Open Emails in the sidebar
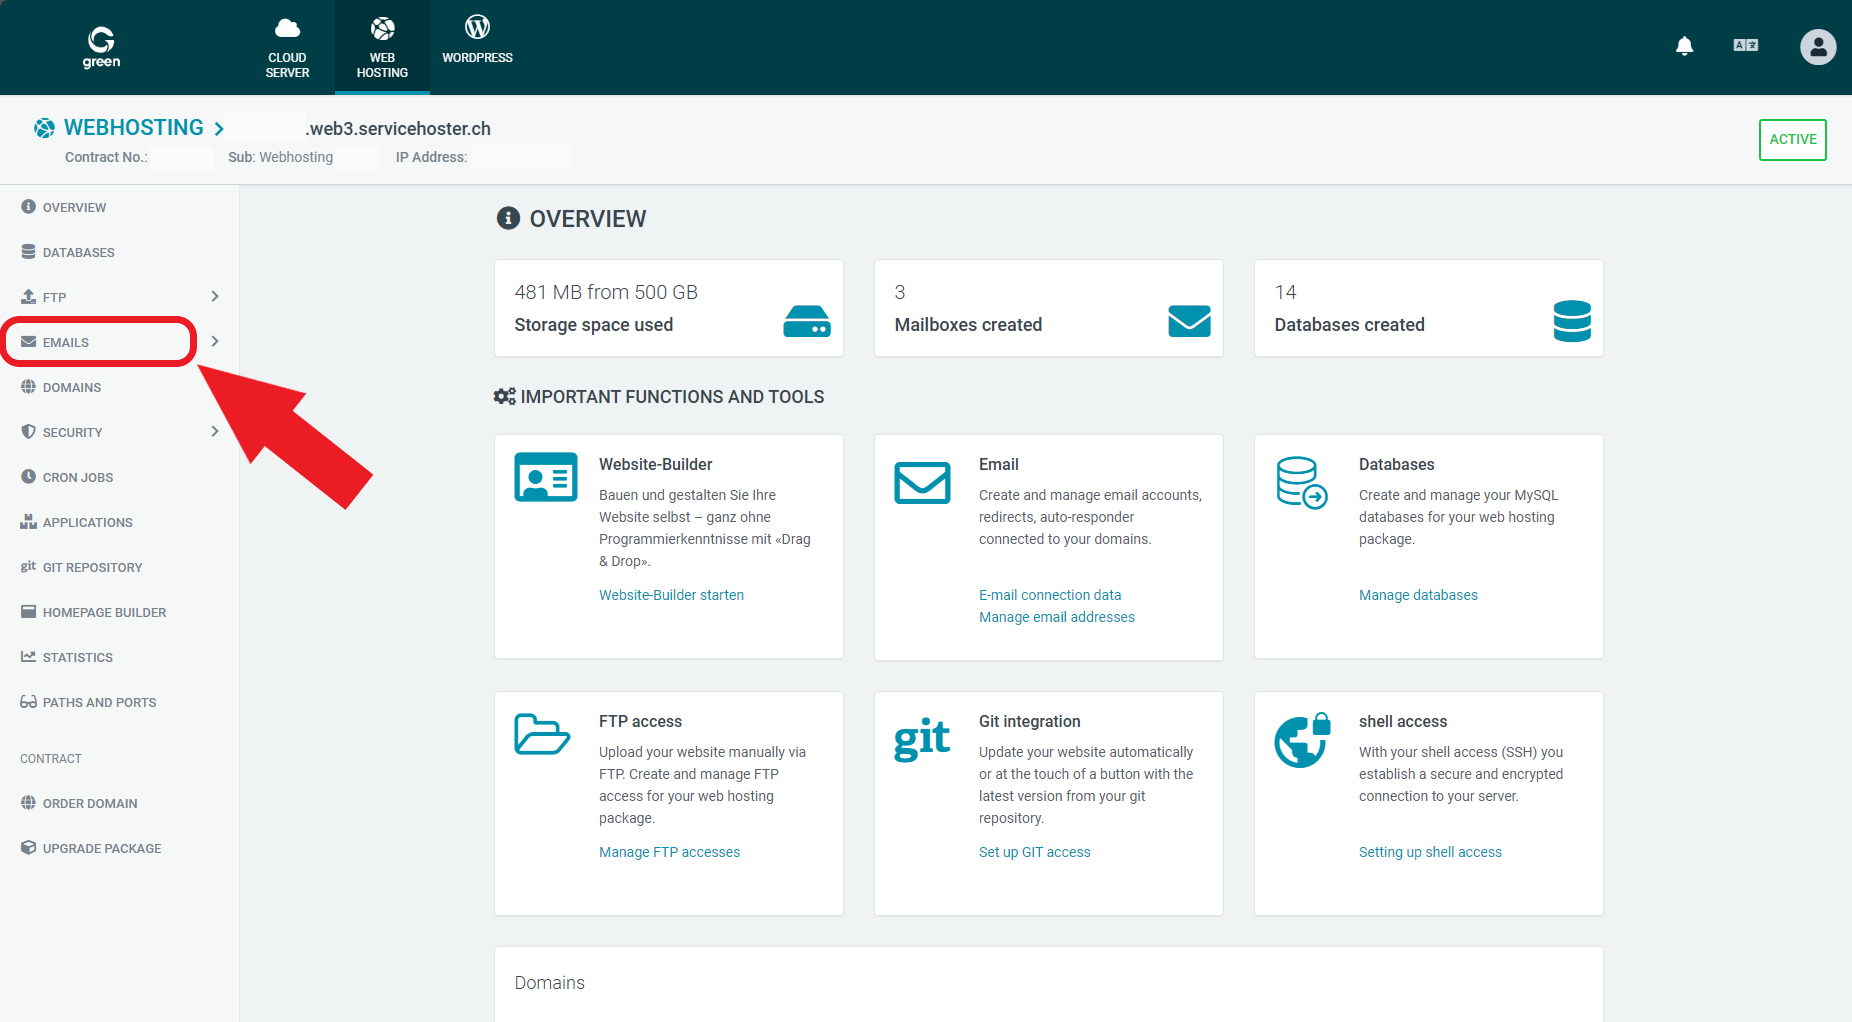The width and height of the screenshot is (1852, 1022). (66, 342)
